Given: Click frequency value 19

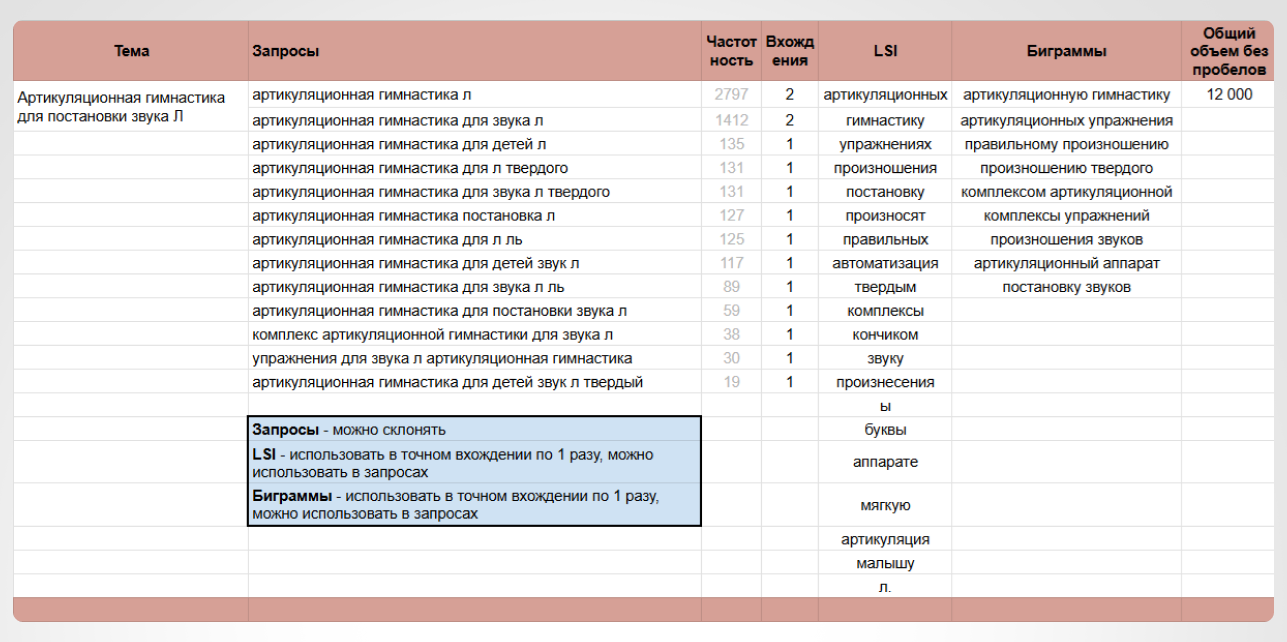Looking at the screenshot, I should tap(732, 382).
